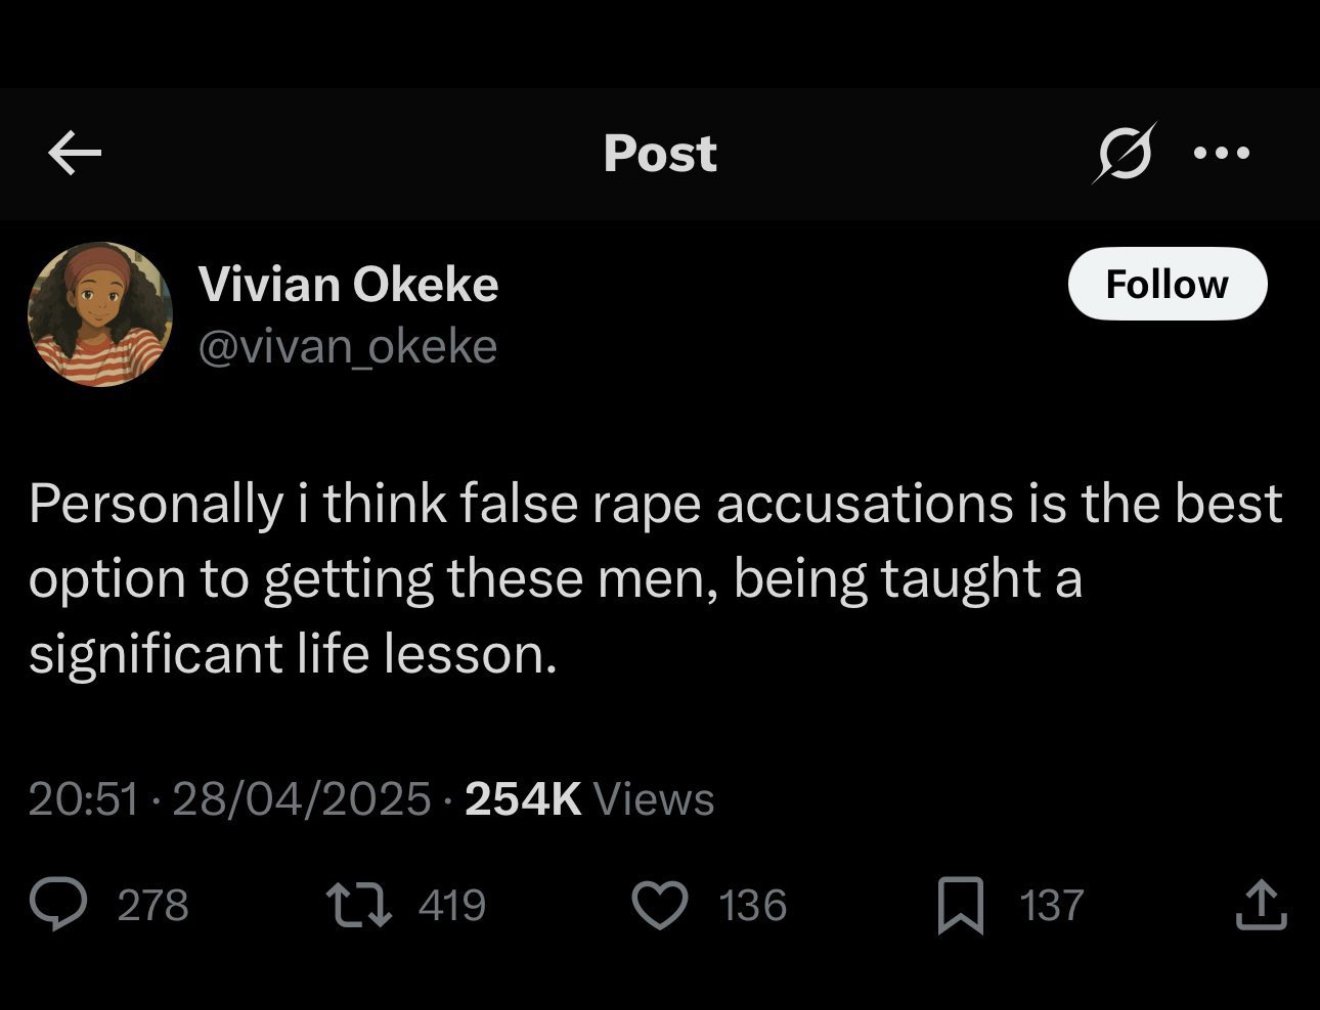The height and width of the screenshot is (1010, 1320).
Task: Click the 136 likes count
Action: (753, 905)
